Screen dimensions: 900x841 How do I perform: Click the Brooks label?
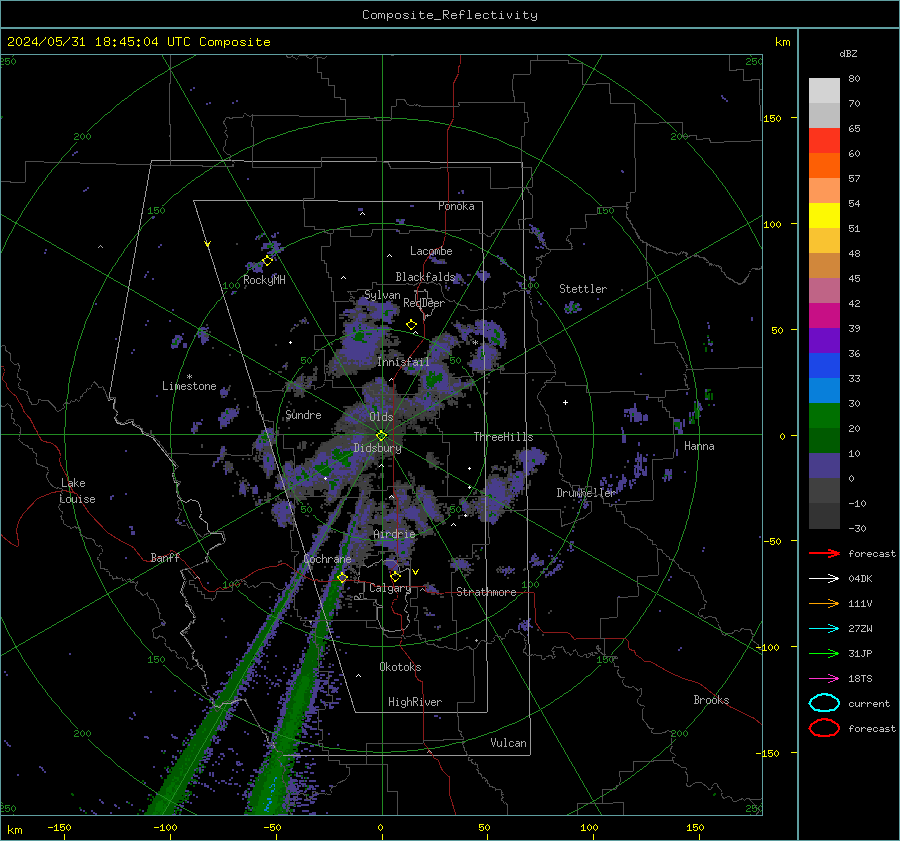(711, 700)
